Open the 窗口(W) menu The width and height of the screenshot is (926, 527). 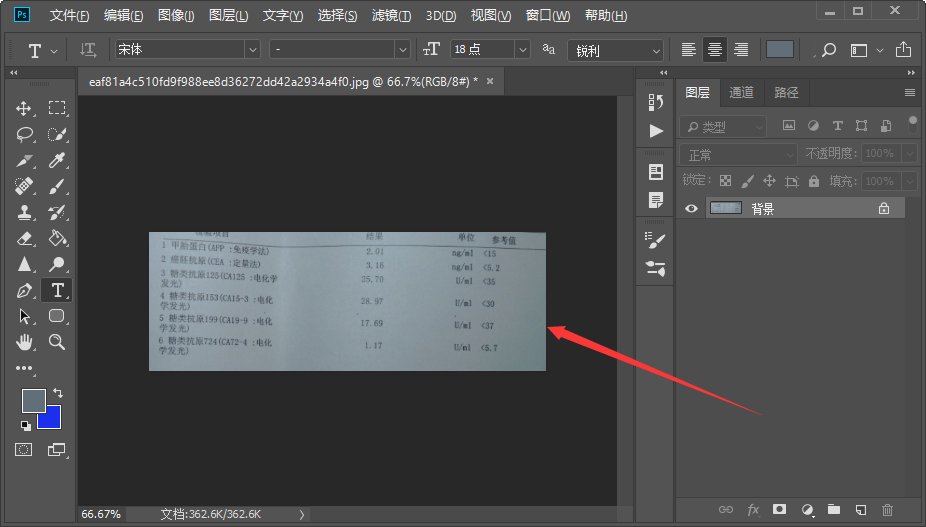[x=548, y=15]
